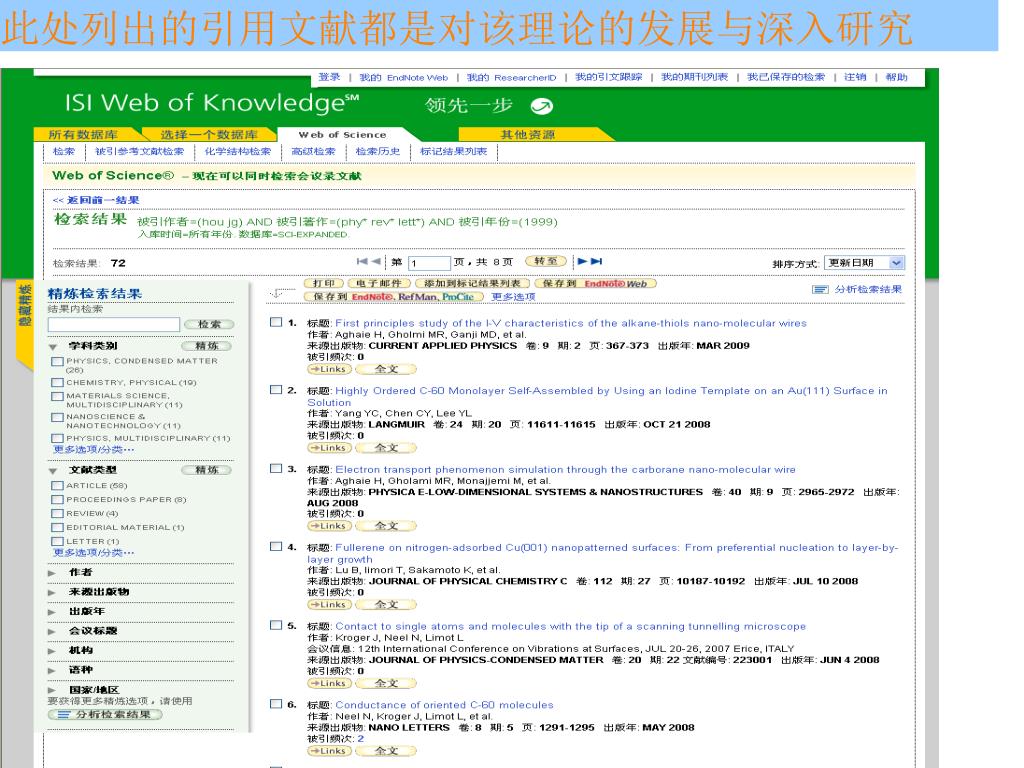1024x768 pixels.
Task: Check PROCEEDINGS PAPER document type
Action: 57,500
